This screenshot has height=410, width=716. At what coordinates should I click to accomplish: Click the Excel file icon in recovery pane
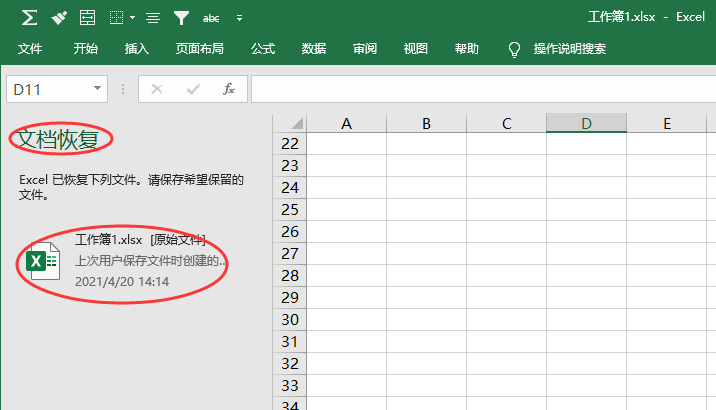pyautogui.click(x=43, y=261)
